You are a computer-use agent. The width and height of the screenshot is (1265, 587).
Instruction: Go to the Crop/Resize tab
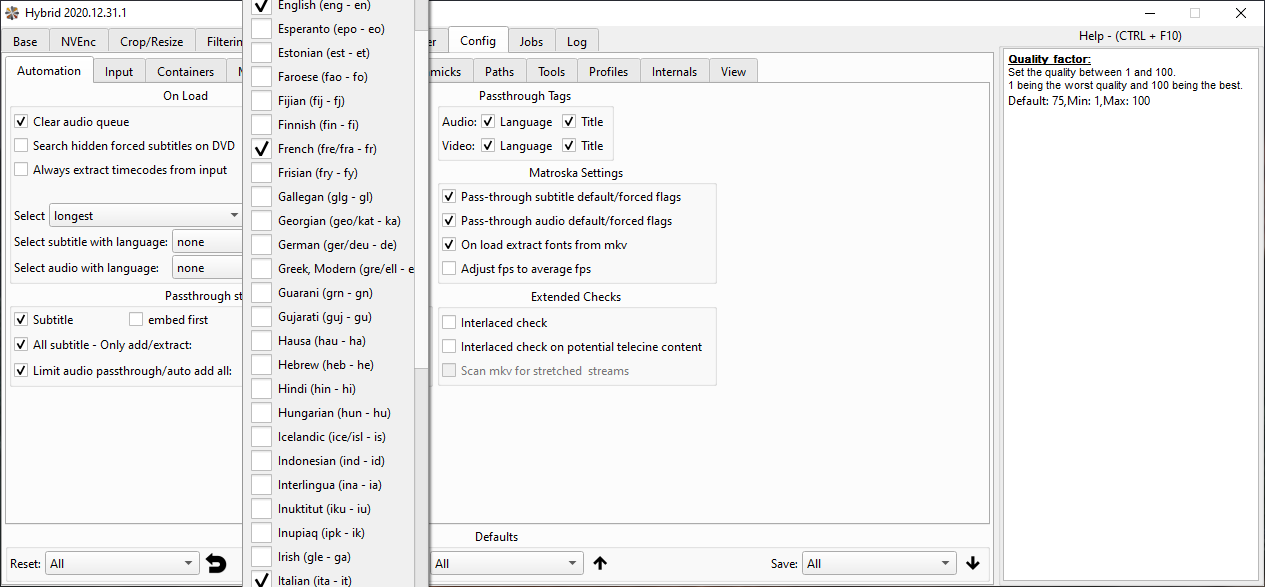coord(151,42)
